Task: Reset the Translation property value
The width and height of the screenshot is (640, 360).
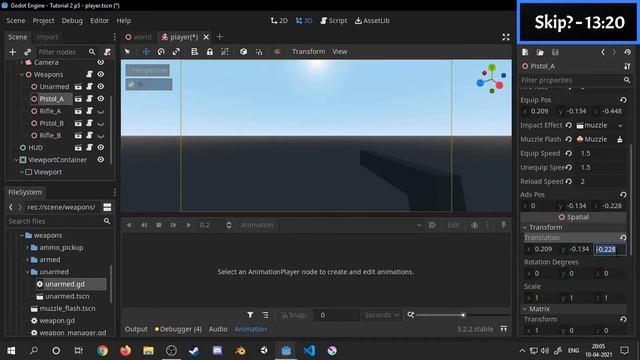Action: point(623,238)
